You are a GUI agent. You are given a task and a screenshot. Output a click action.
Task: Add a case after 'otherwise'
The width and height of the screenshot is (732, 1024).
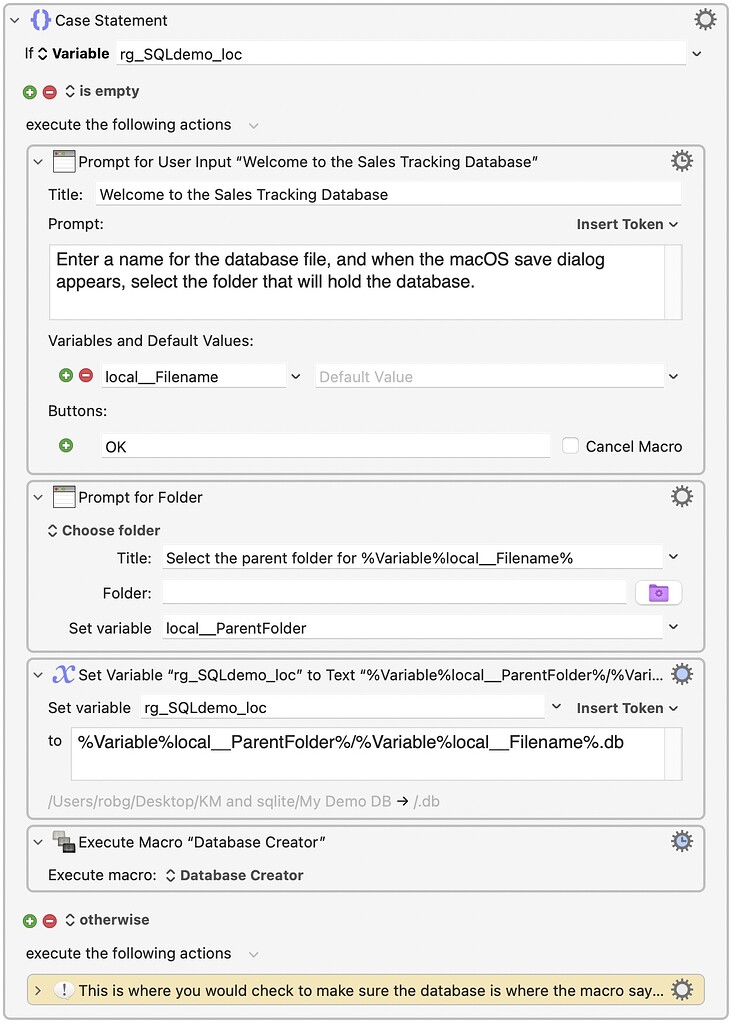point(29,921)
